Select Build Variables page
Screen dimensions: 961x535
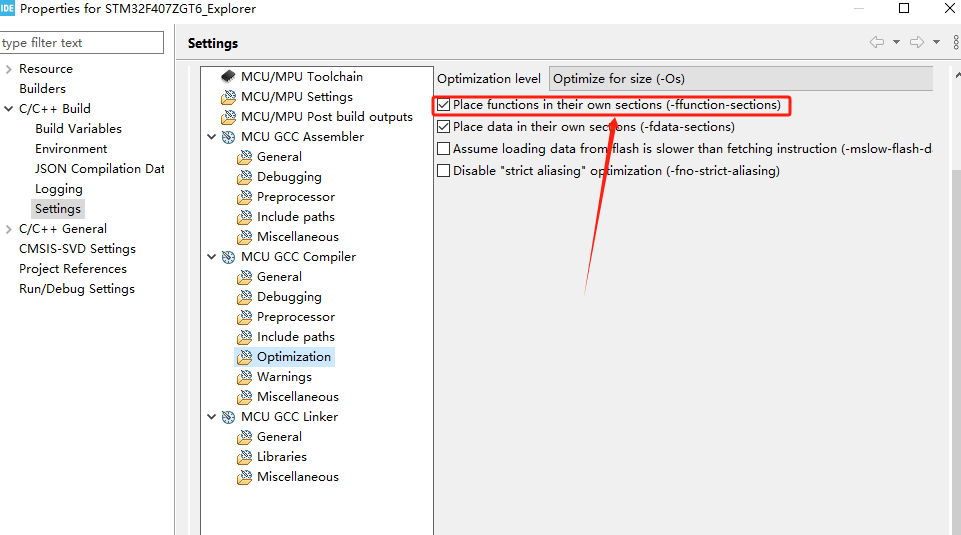(78, 129)
